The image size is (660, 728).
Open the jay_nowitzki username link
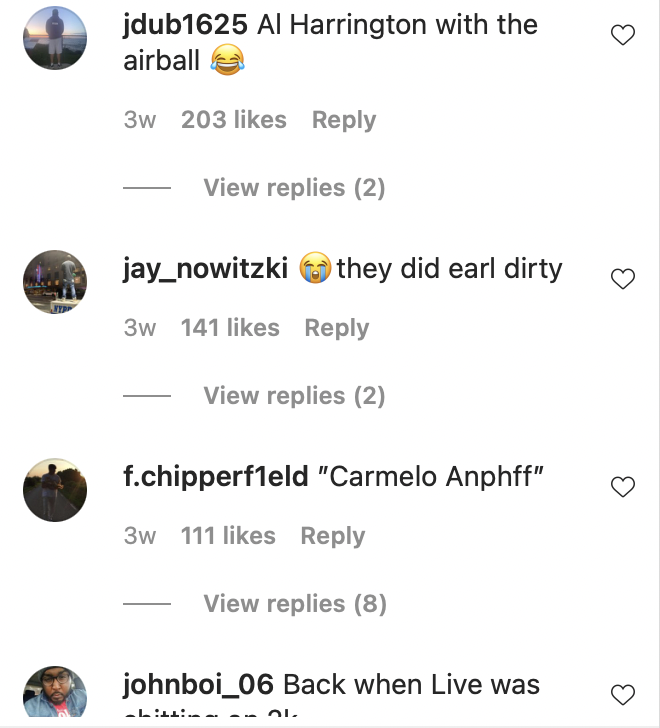[x=205, y=269]
